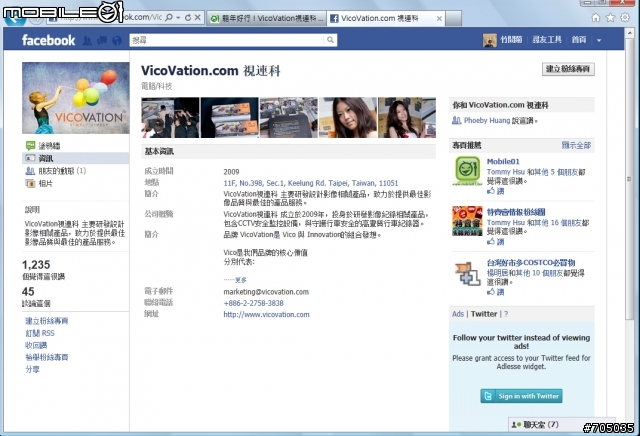
Task: Open the user profile avatar in header
Action: point(489,40)
